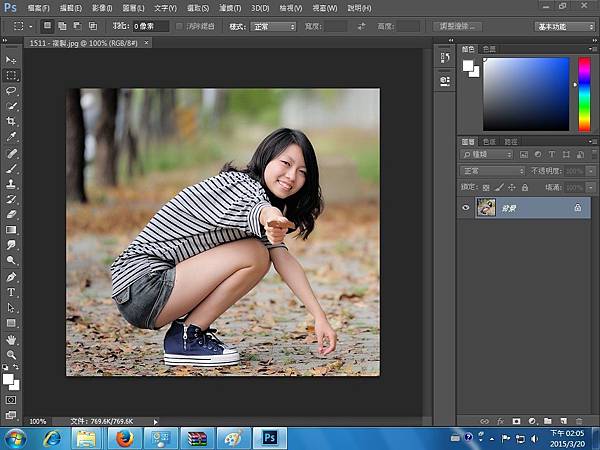Pick the Eyedropper tool
This screenshot has width=600, height=450.
click(x=12, y=135)
